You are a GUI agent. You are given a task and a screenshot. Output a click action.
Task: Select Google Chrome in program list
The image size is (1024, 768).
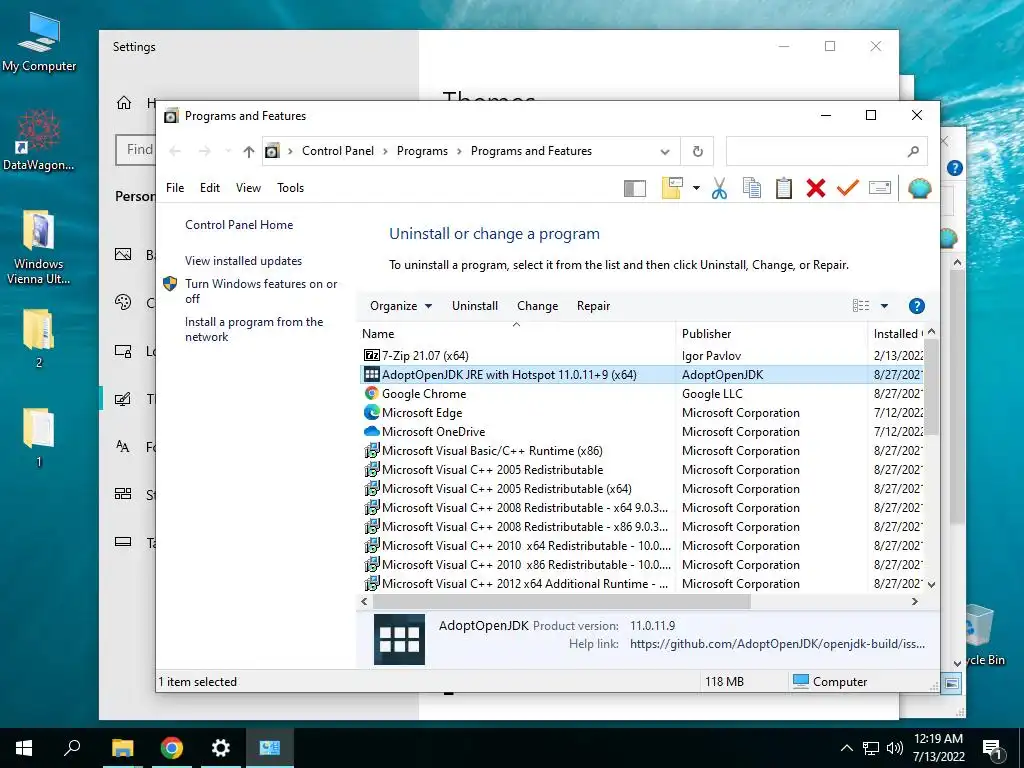click(x=424, y=394)
